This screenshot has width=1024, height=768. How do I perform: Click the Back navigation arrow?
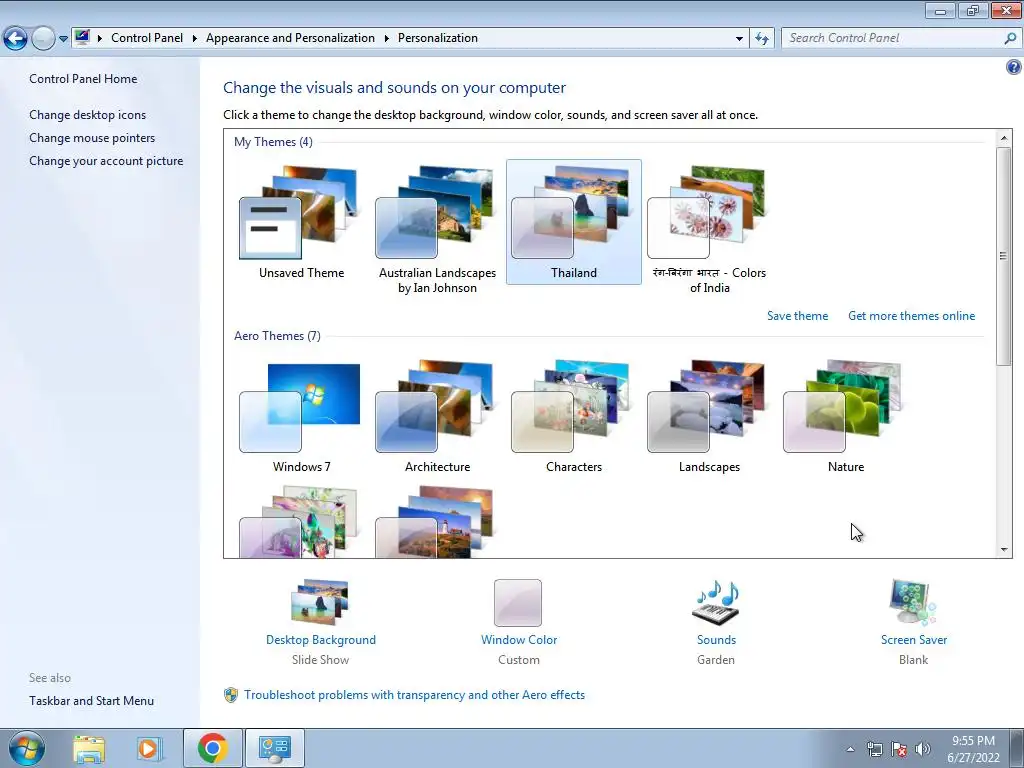coord(16,39)
